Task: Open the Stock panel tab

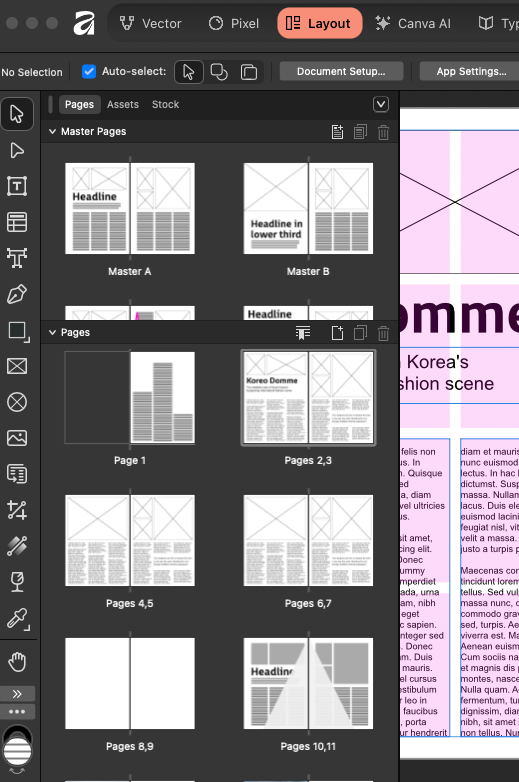Action: 166,104
